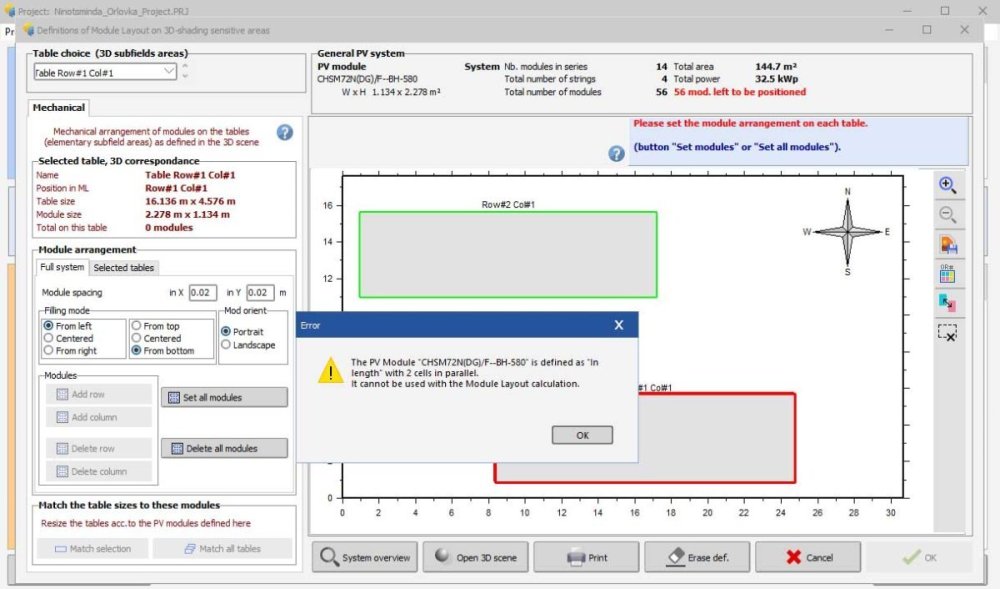
Task: Select From top filling mode
Action: pyautogui.click(x=136, y=326)
